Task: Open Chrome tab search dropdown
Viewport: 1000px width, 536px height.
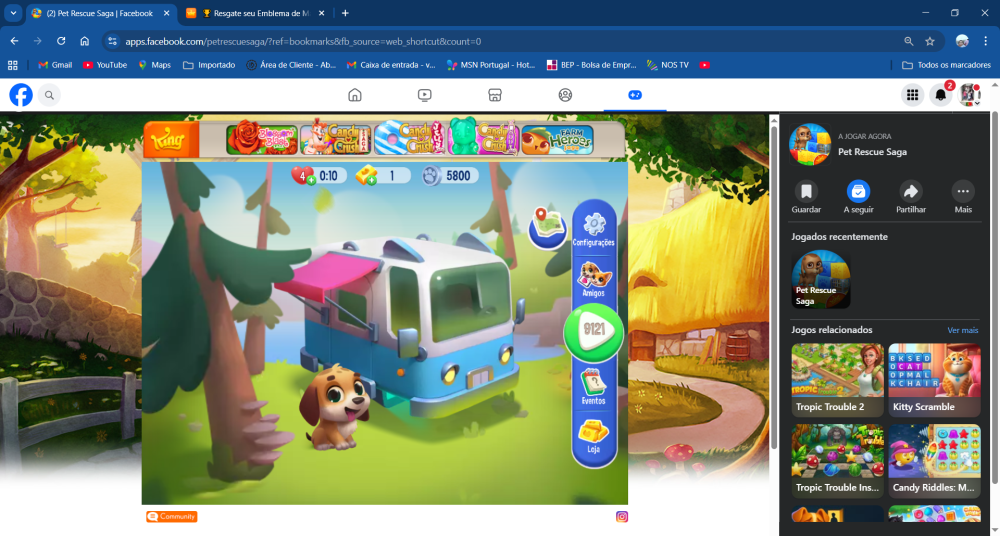Action: click(13, 13)
